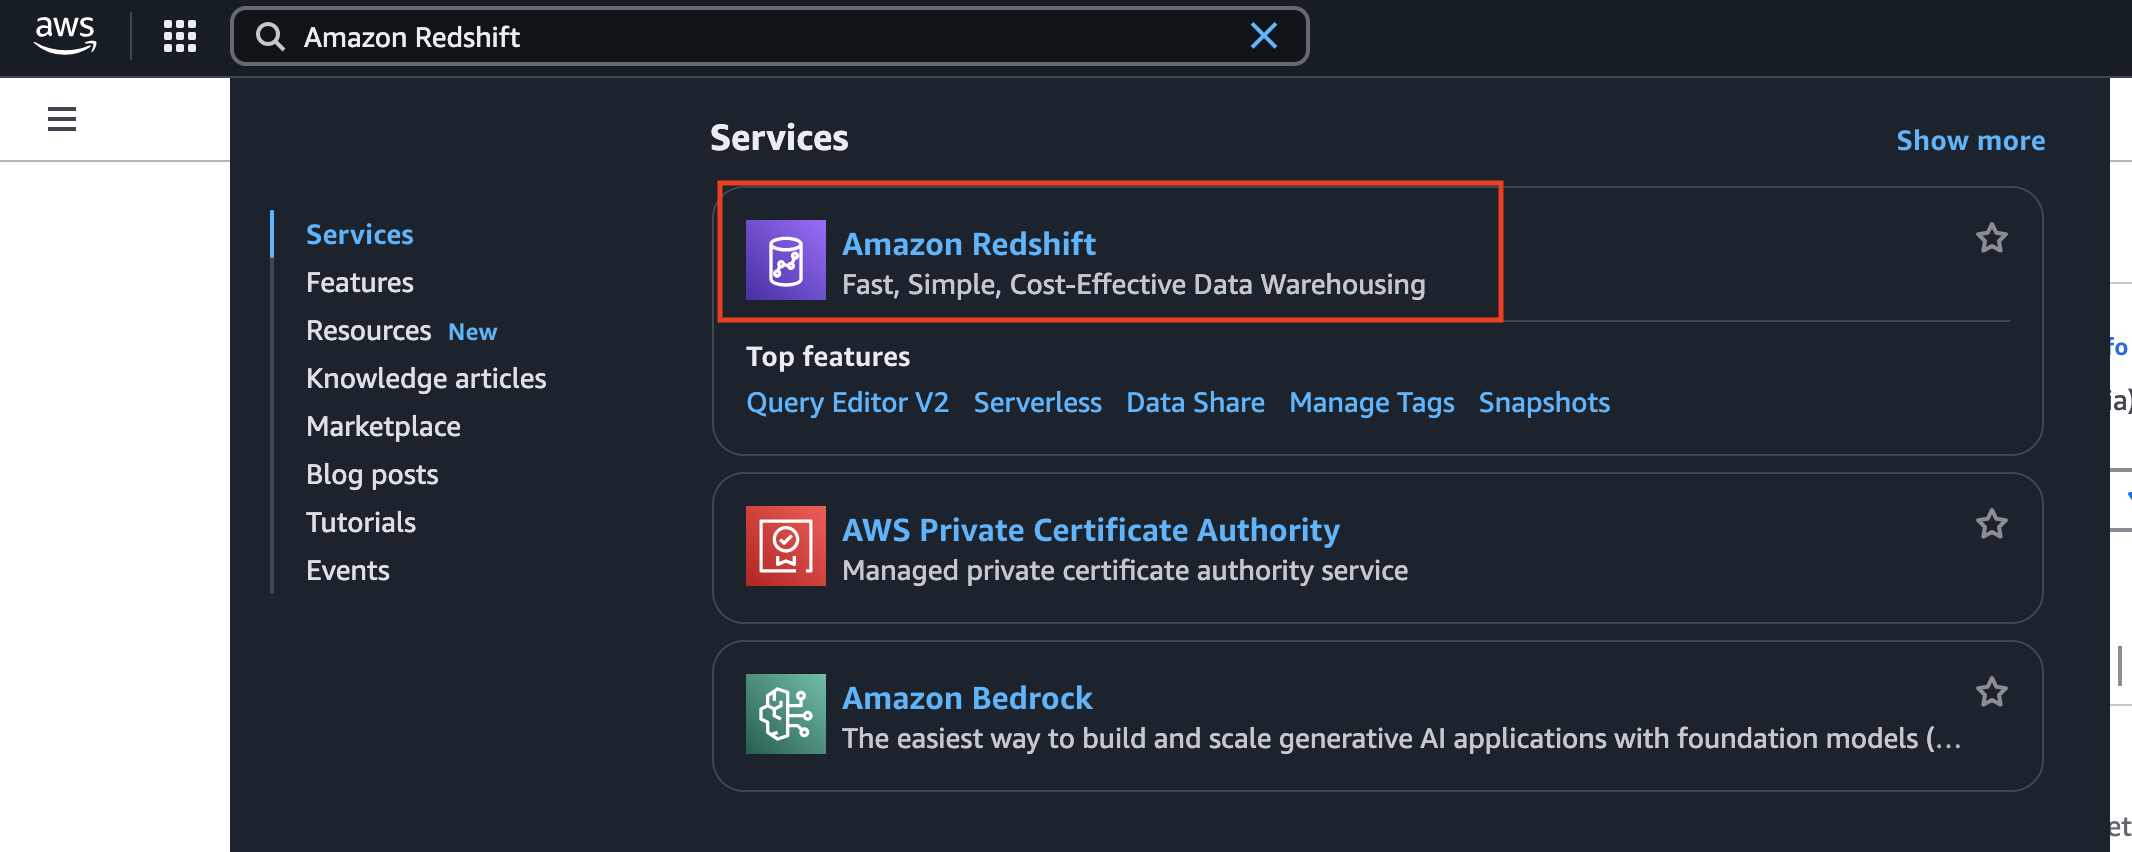Select the Features category
The image size is (2132, 852).
coord(359,282)
